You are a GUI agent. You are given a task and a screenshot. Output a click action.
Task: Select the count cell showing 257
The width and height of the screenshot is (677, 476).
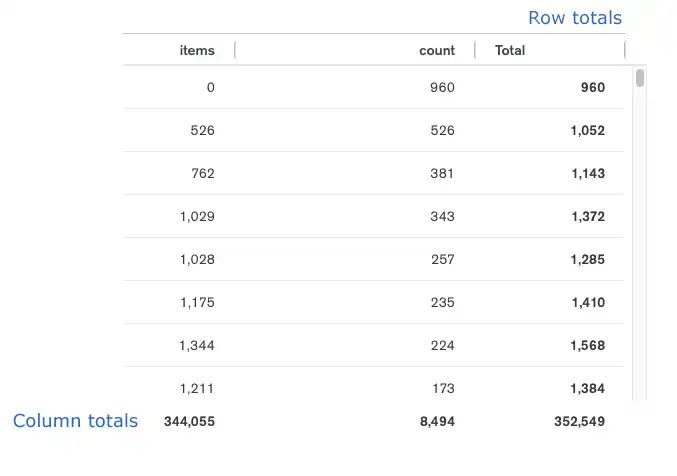click(x=442, y=259)
